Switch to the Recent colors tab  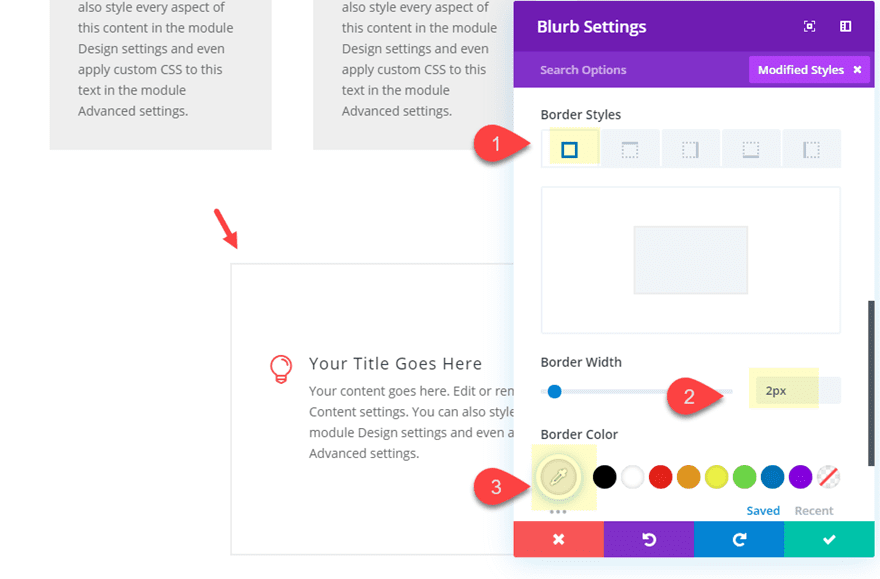pos(814,511)
